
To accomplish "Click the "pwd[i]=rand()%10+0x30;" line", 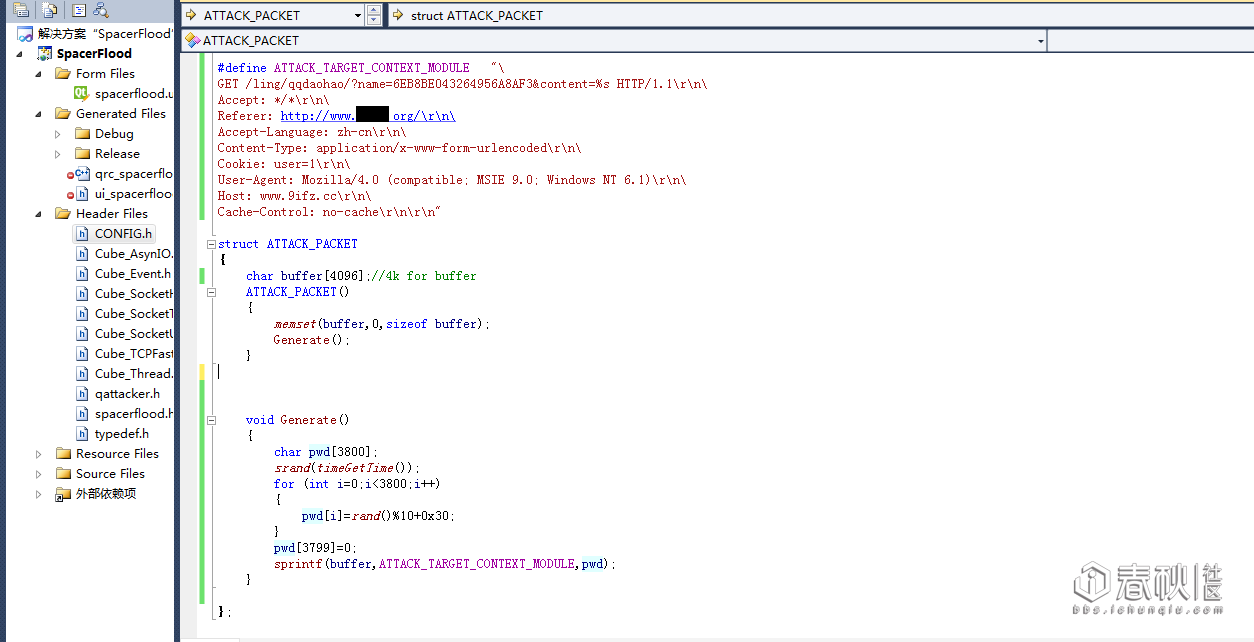I will pos(378,516).
